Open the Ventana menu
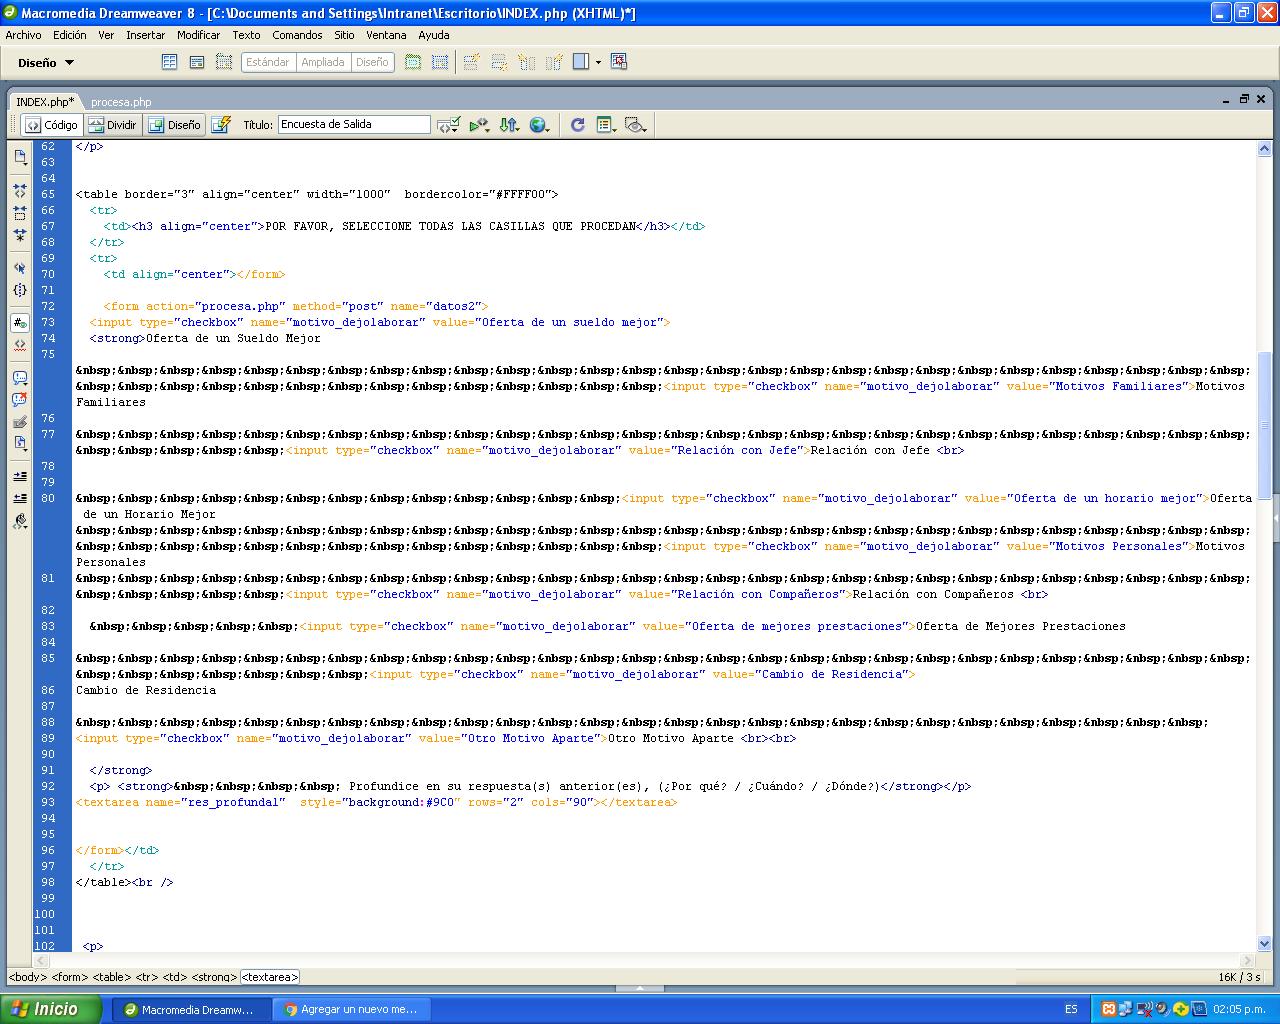Viewport: 1280px width, 1024px height. coord(386,35)
